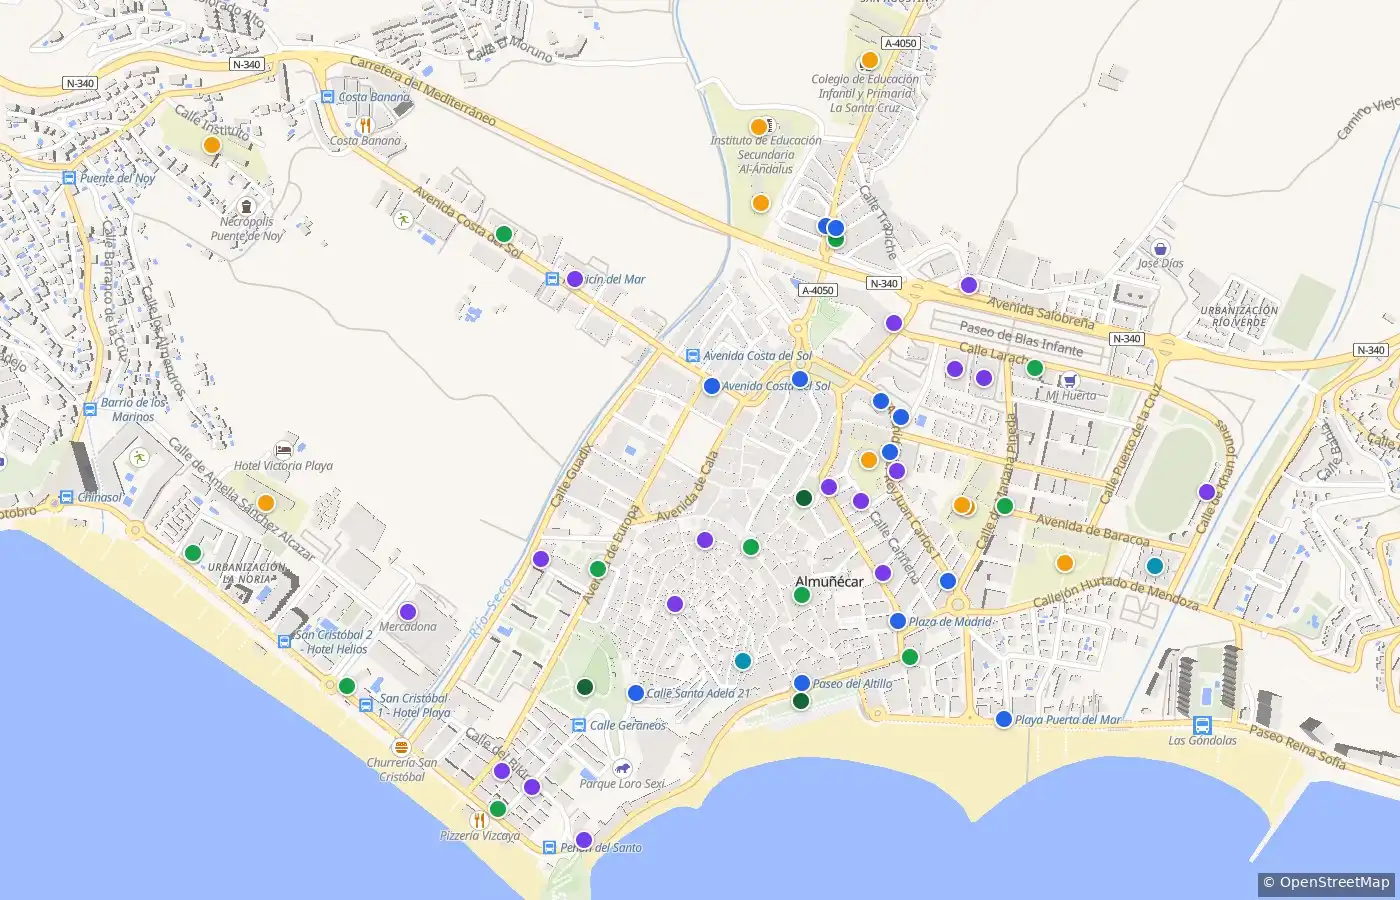Select the José Días shop icon
The height and width of the screenshot is (900, 1400).
(1160, 248)
